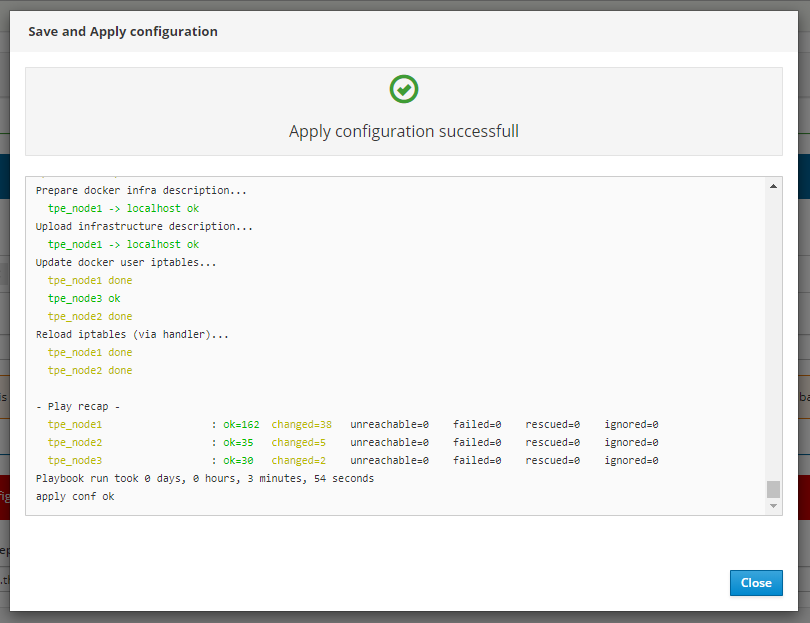Click the log scrollbar up arrow
The height and width of the screenshot is (623, 810).
[773, 186]
